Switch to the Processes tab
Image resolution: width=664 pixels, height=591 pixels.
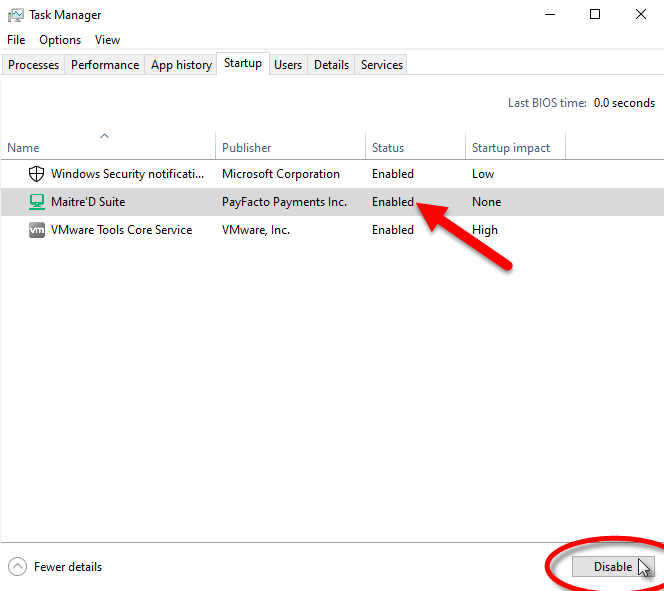tap(34, 65)
